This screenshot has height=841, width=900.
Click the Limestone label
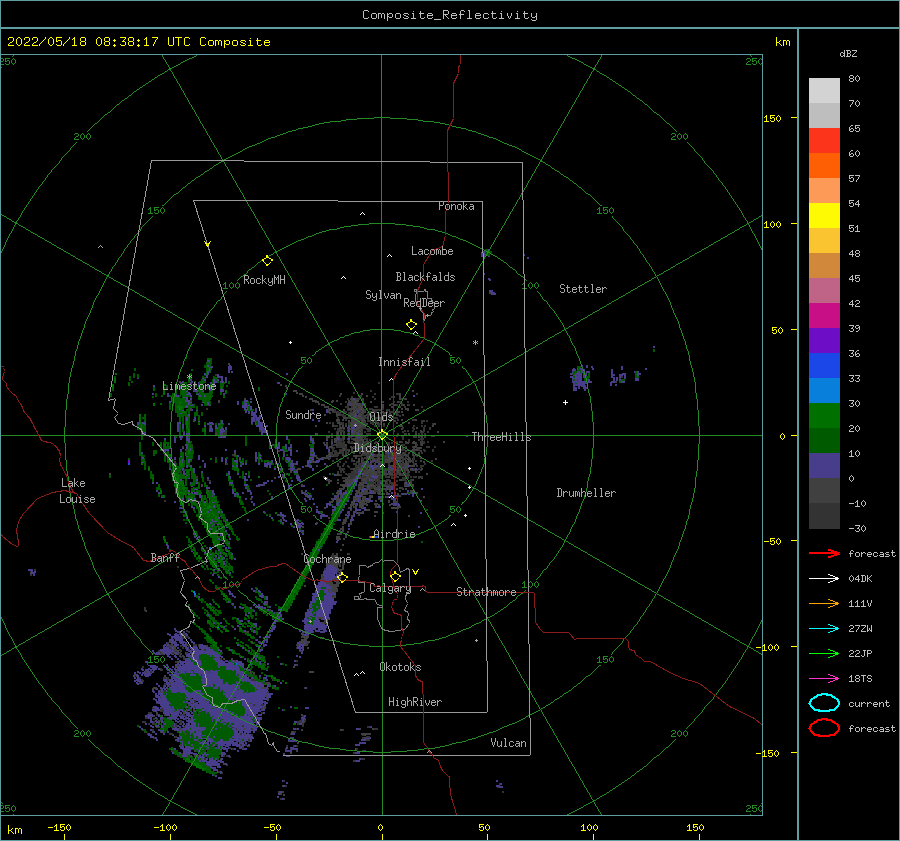pos(189,386)
